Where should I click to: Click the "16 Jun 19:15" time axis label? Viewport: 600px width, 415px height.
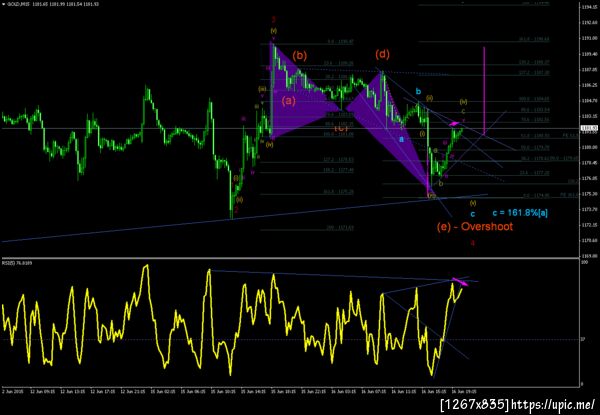(462, 392)
